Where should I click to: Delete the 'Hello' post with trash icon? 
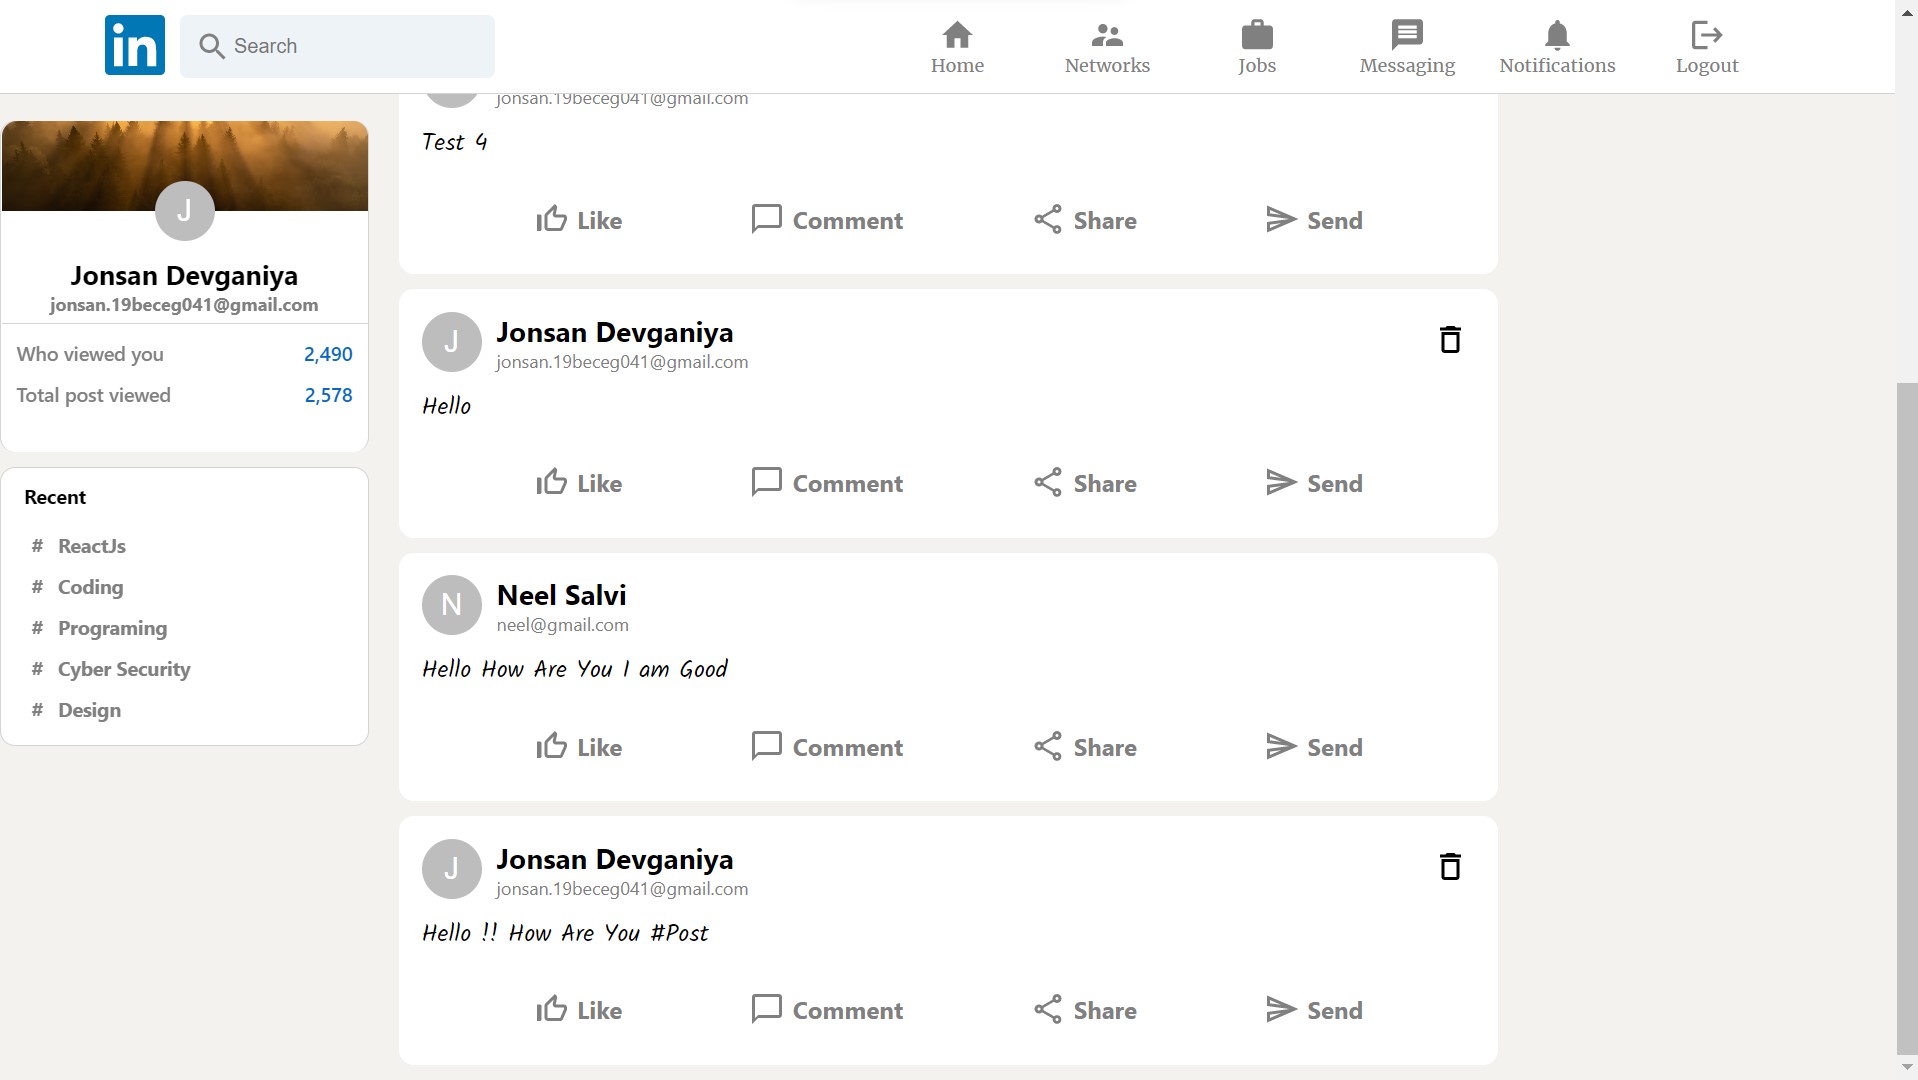click(x=1449, y=340)
